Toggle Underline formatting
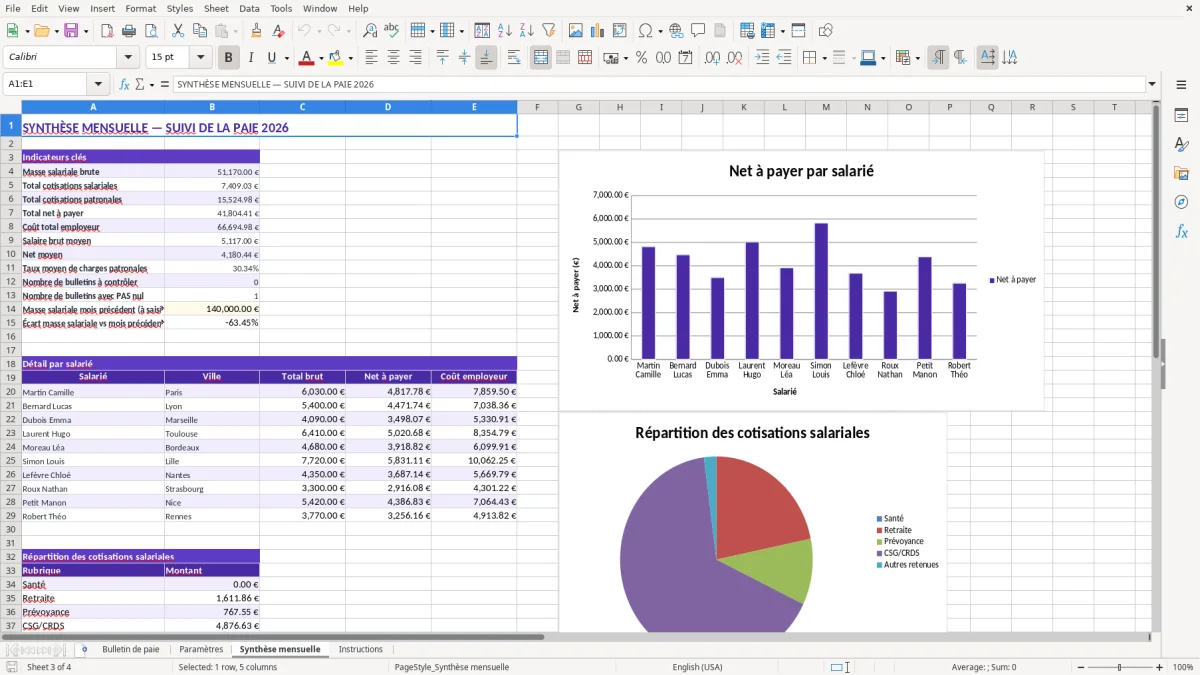1200x675 pixels. point(271,58)
